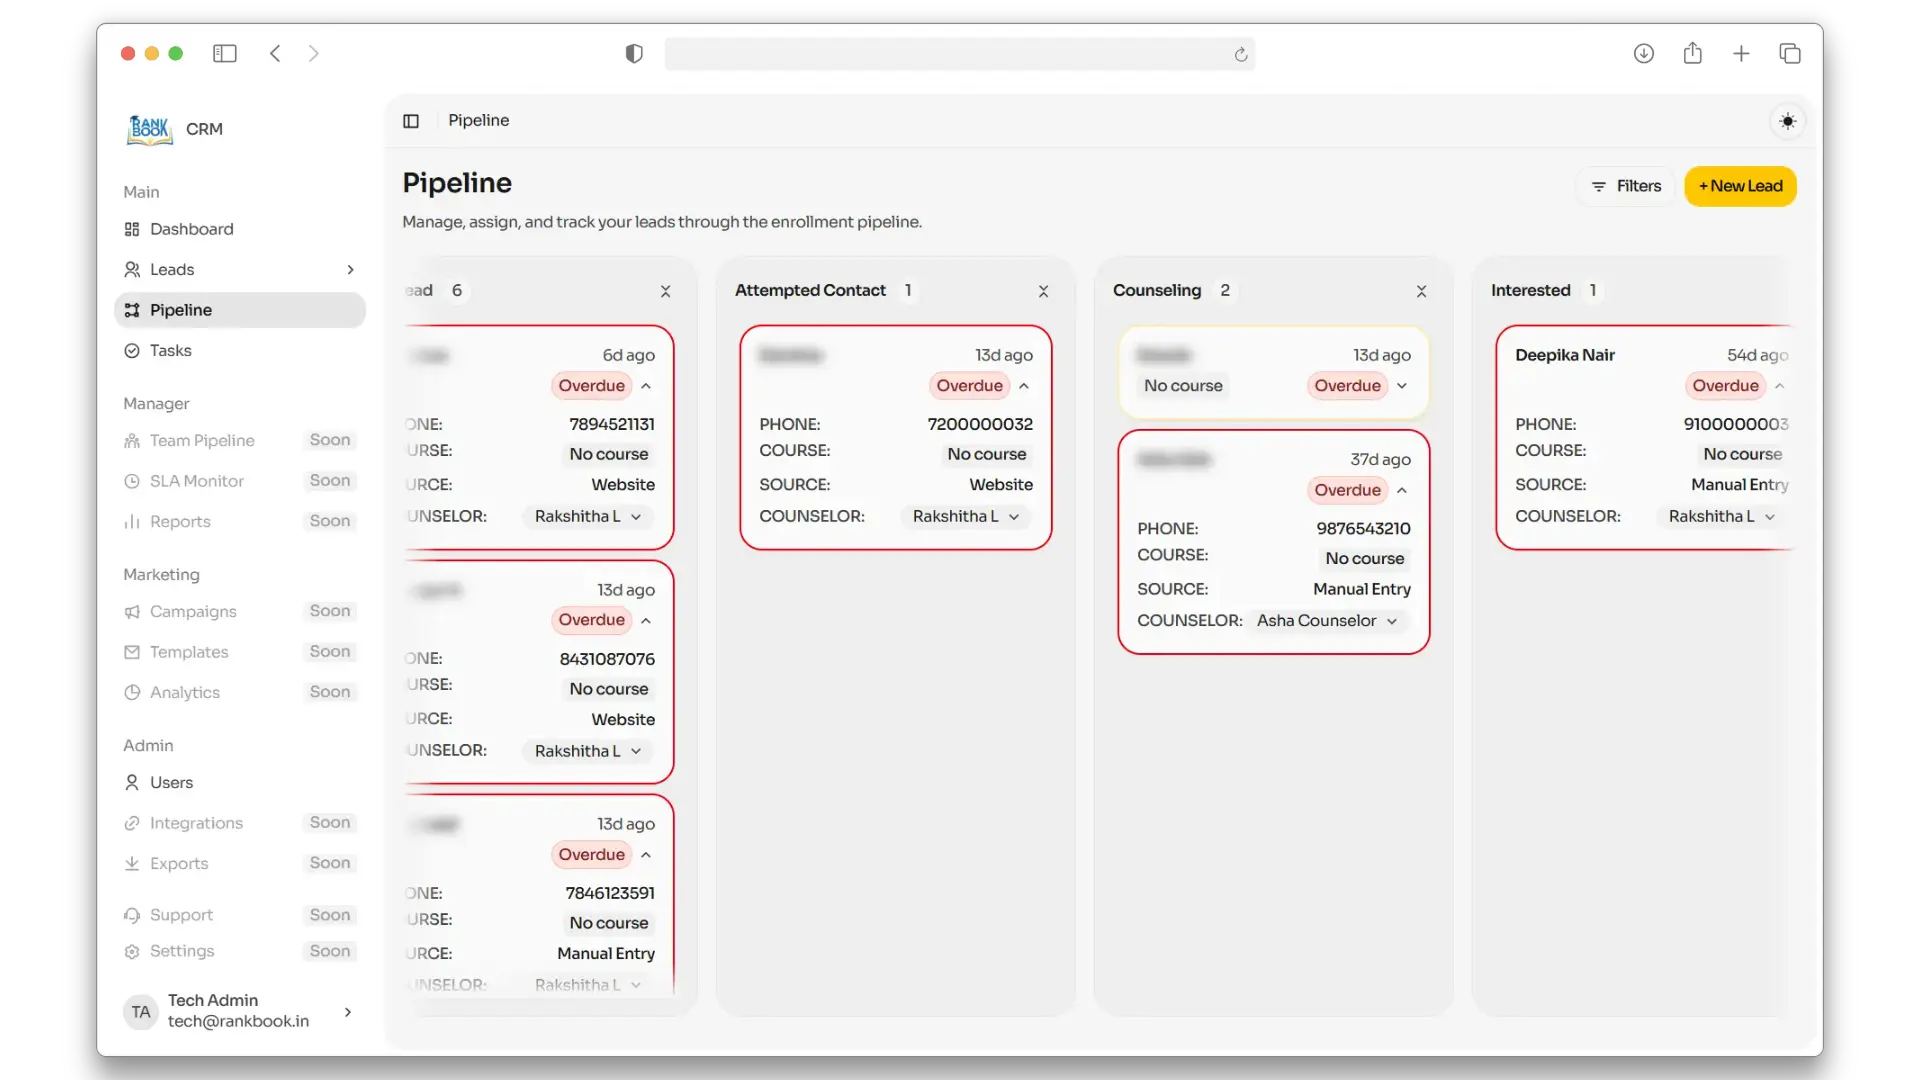Click the Dashboard grid icon
Viewport: 1920px width, 1080px height.
click(132, 229)
